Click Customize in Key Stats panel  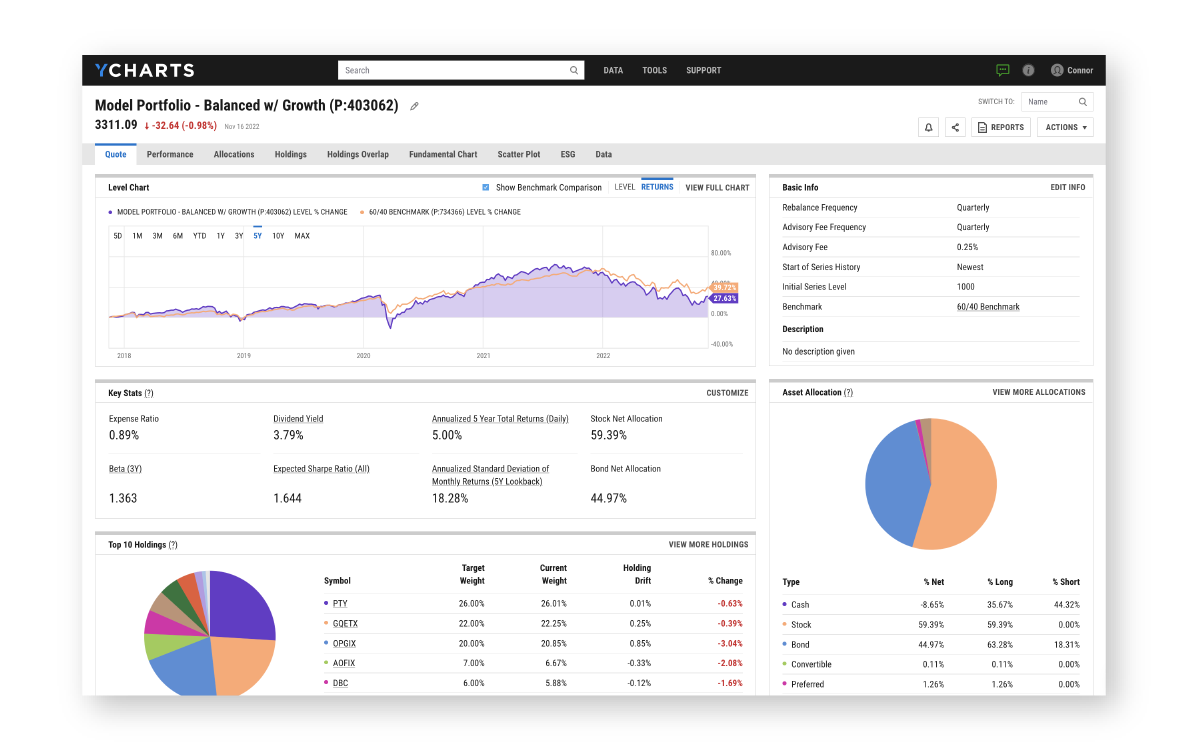click(x=727, y=393)
